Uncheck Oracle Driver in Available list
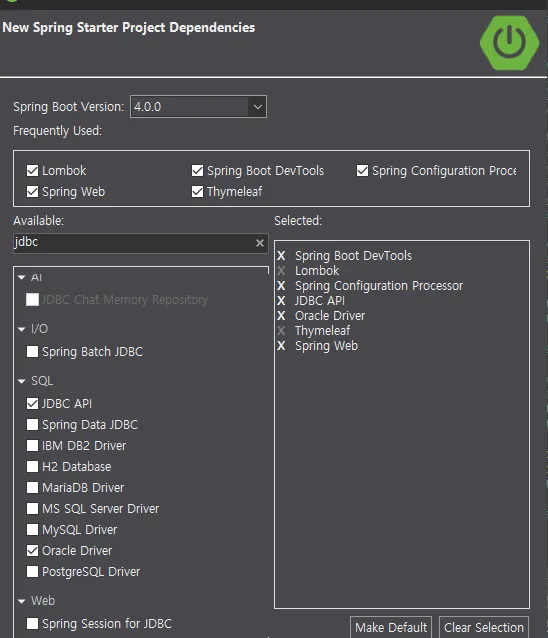The image size is (548, 638). point(33,551)
